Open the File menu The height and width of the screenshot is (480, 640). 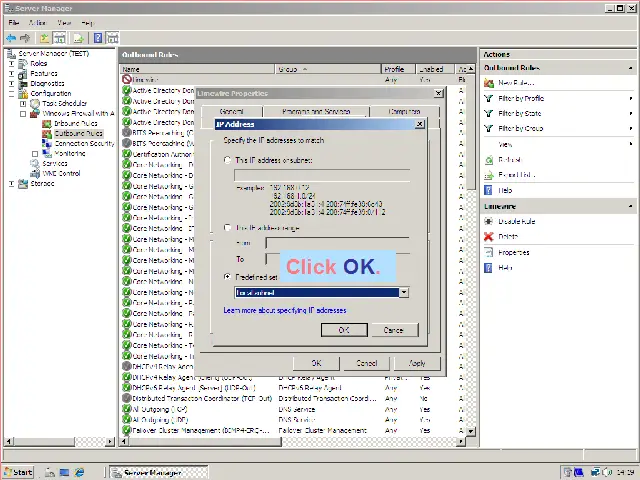coord(13,23)
